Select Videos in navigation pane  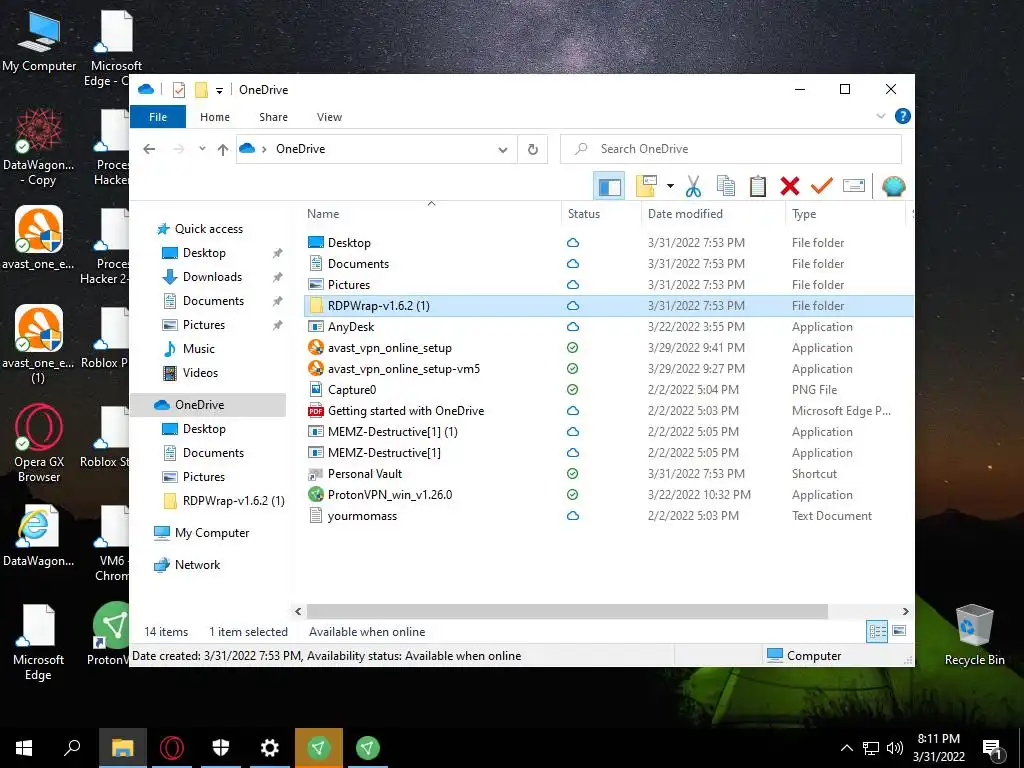(200, 373)
